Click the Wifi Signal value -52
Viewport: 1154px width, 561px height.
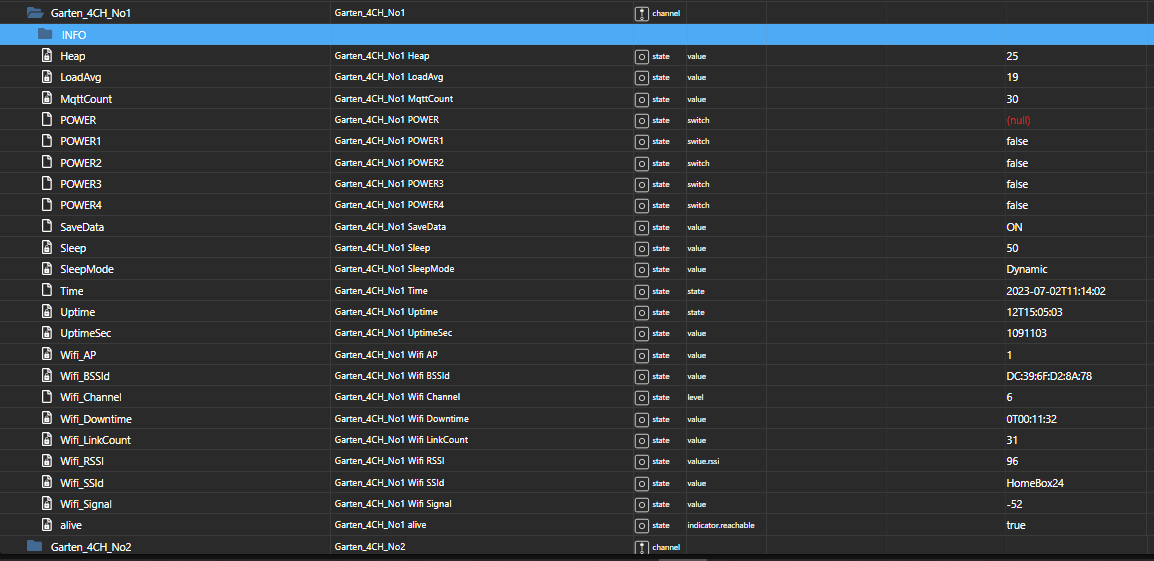point(1014,504)
